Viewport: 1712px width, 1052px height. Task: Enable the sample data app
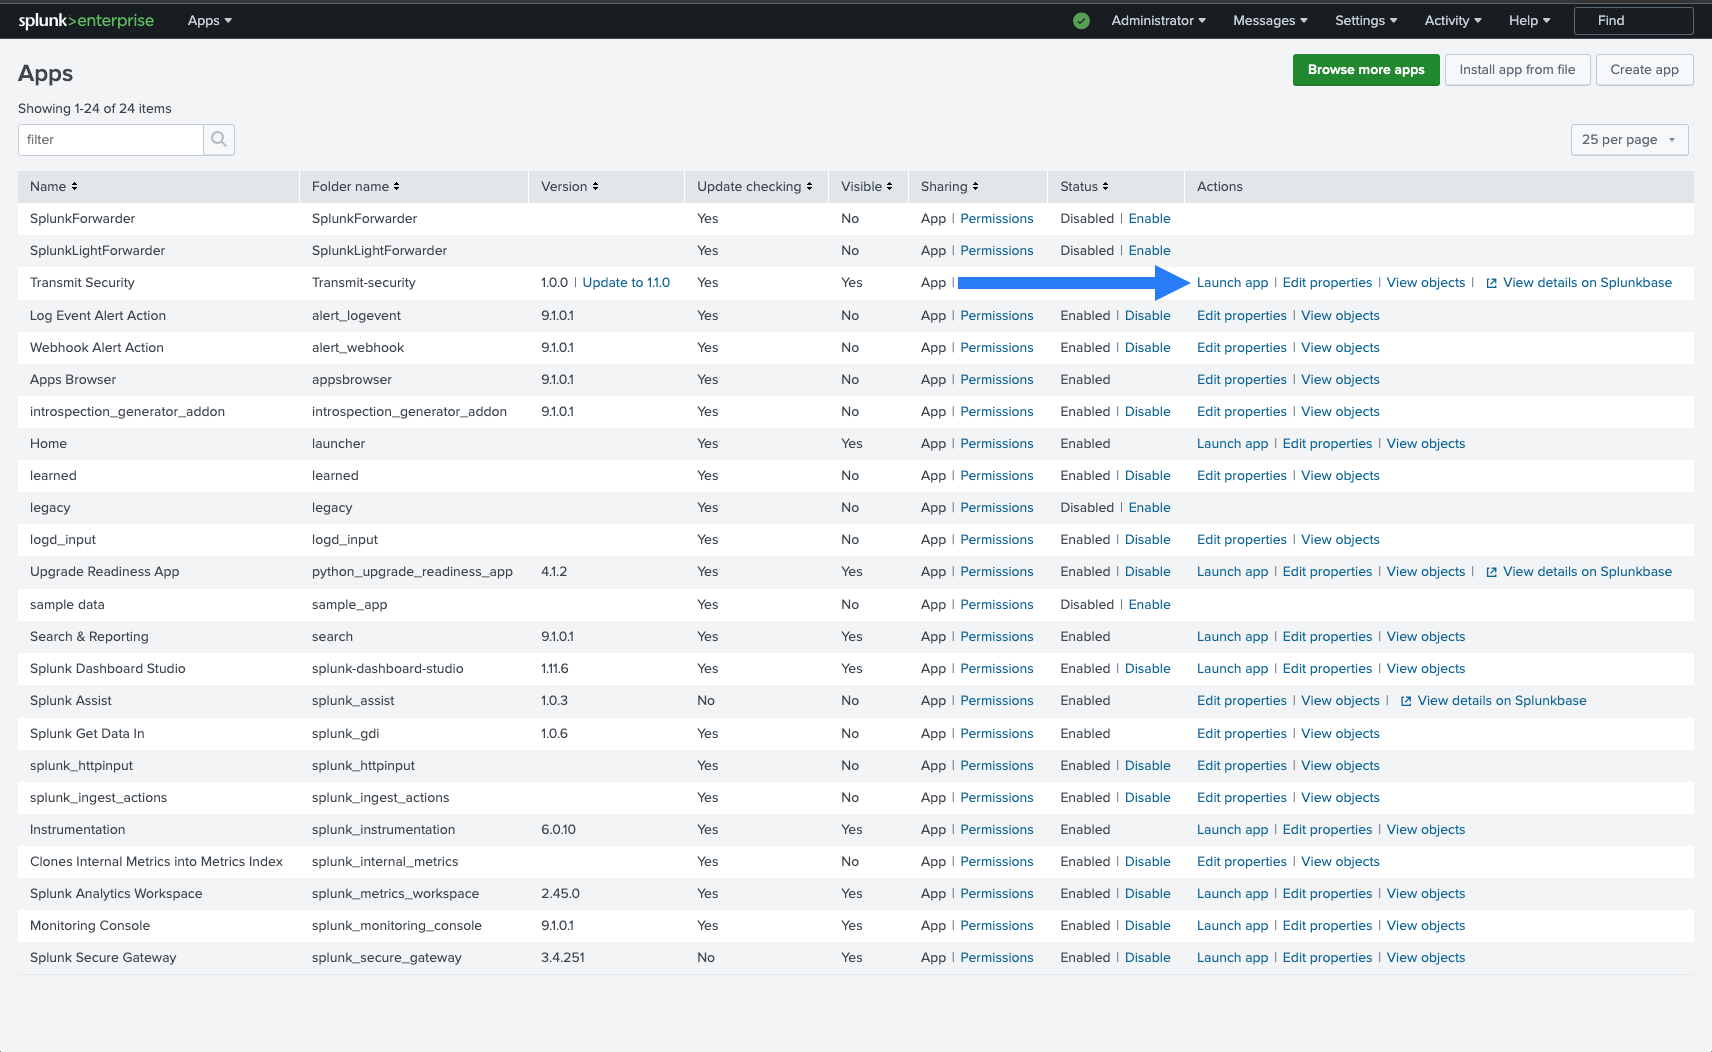click(1149, 605)
